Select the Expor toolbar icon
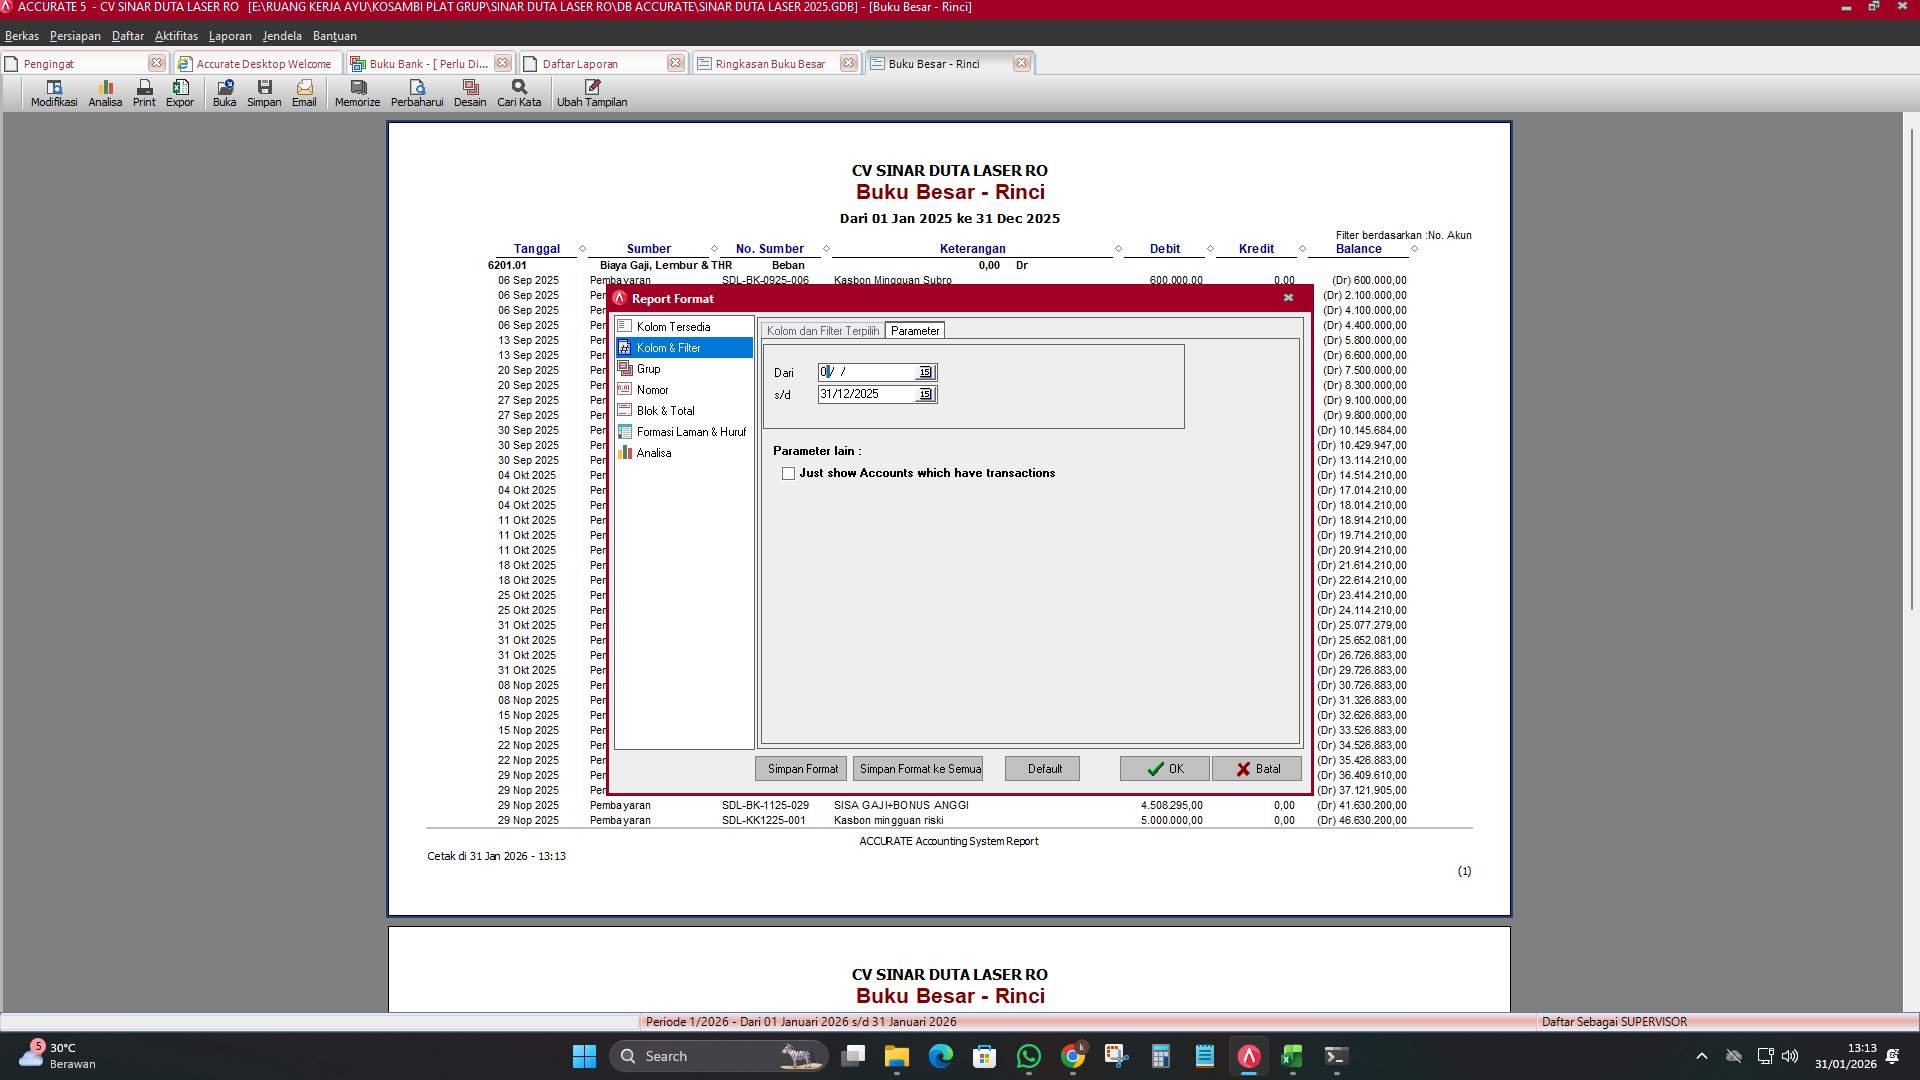This screenshot has width=1920, height=1080. pos(180,93)
